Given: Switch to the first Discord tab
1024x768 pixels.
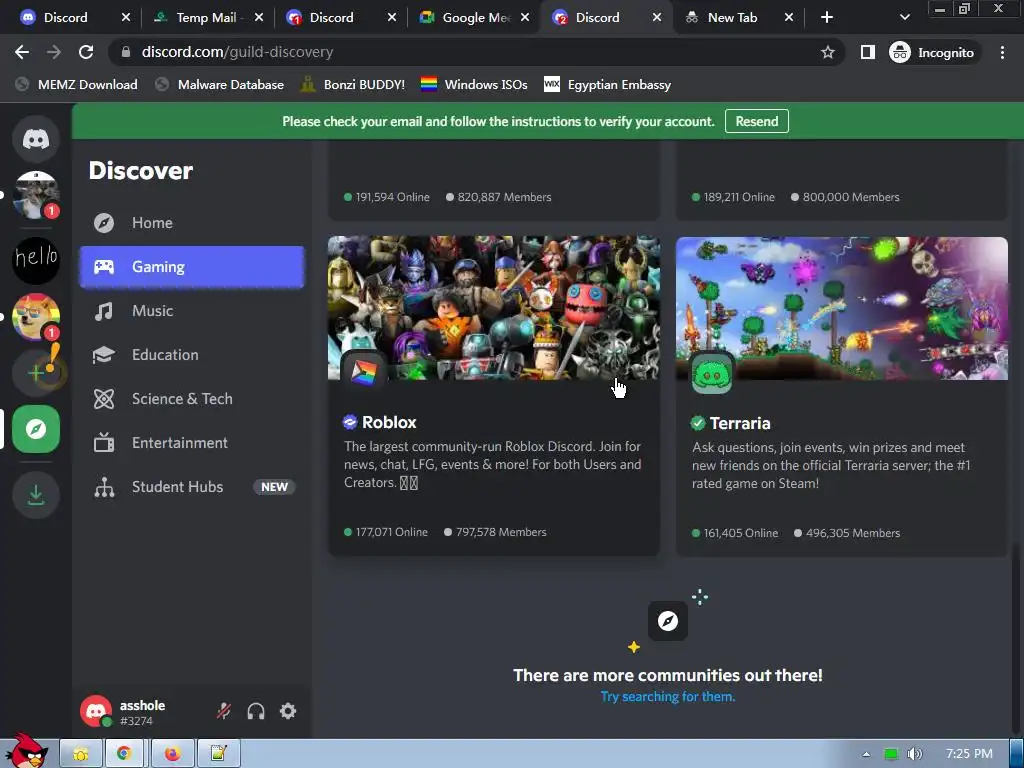Looking at the screenshot, I should pos(73,18).
